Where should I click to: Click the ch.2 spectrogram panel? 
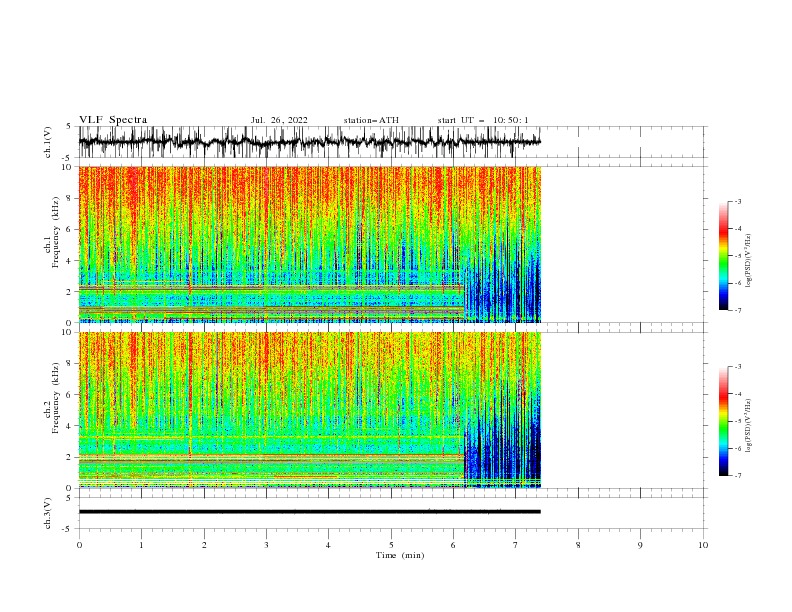click(x=310, y=410)
